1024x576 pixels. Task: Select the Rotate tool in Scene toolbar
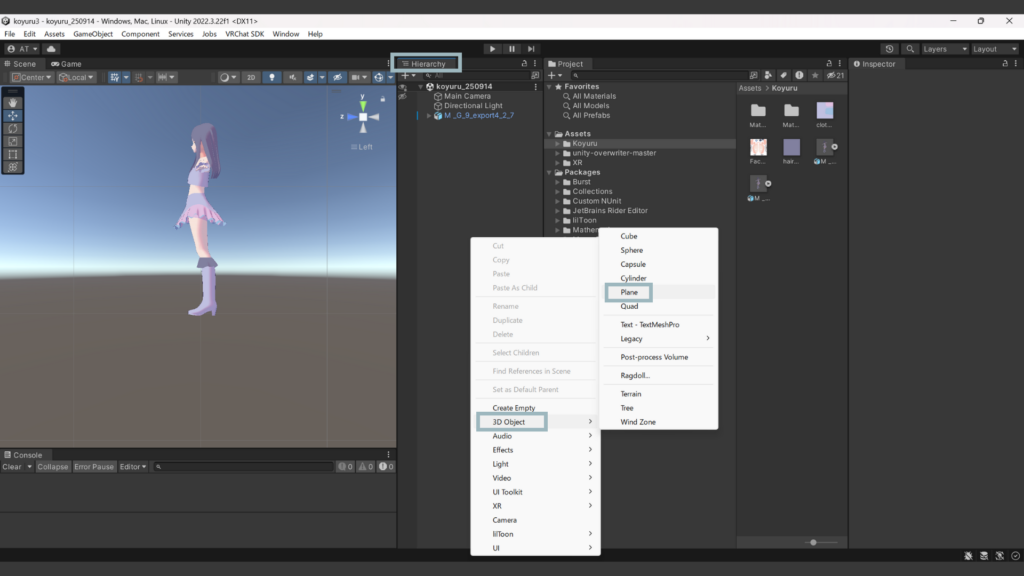tap(13, 128)
